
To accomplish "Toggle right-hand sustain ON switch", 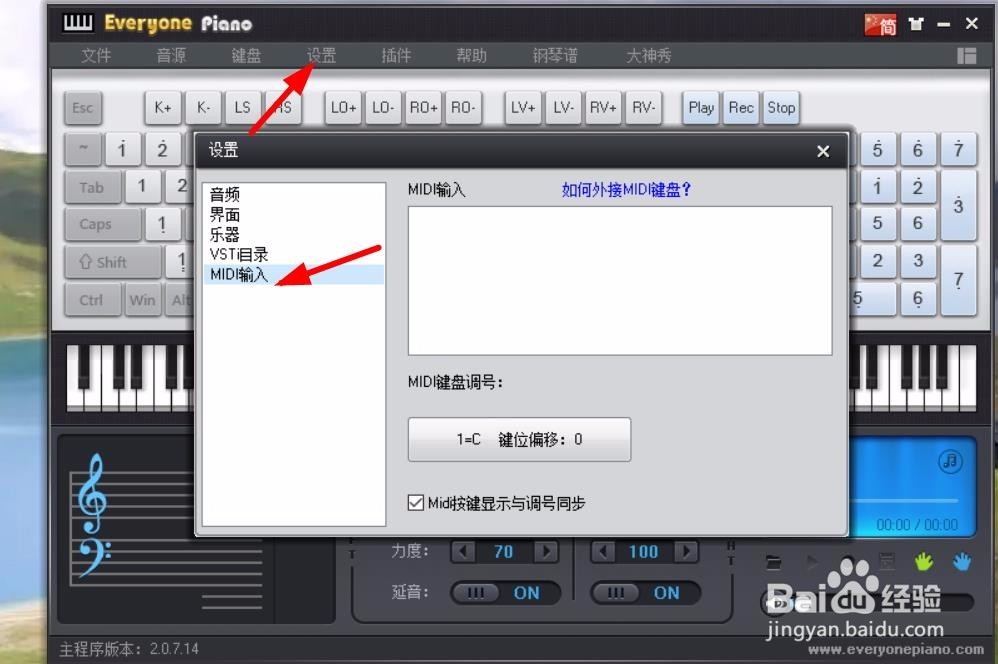I will [x=645, y=593].
